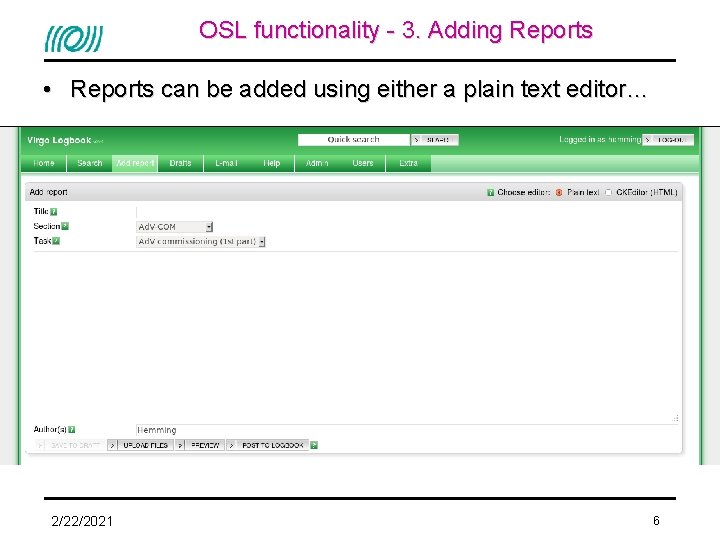The image size is (720, 540).
Task: Click the help icon next to Section
Action: [65, 226]
